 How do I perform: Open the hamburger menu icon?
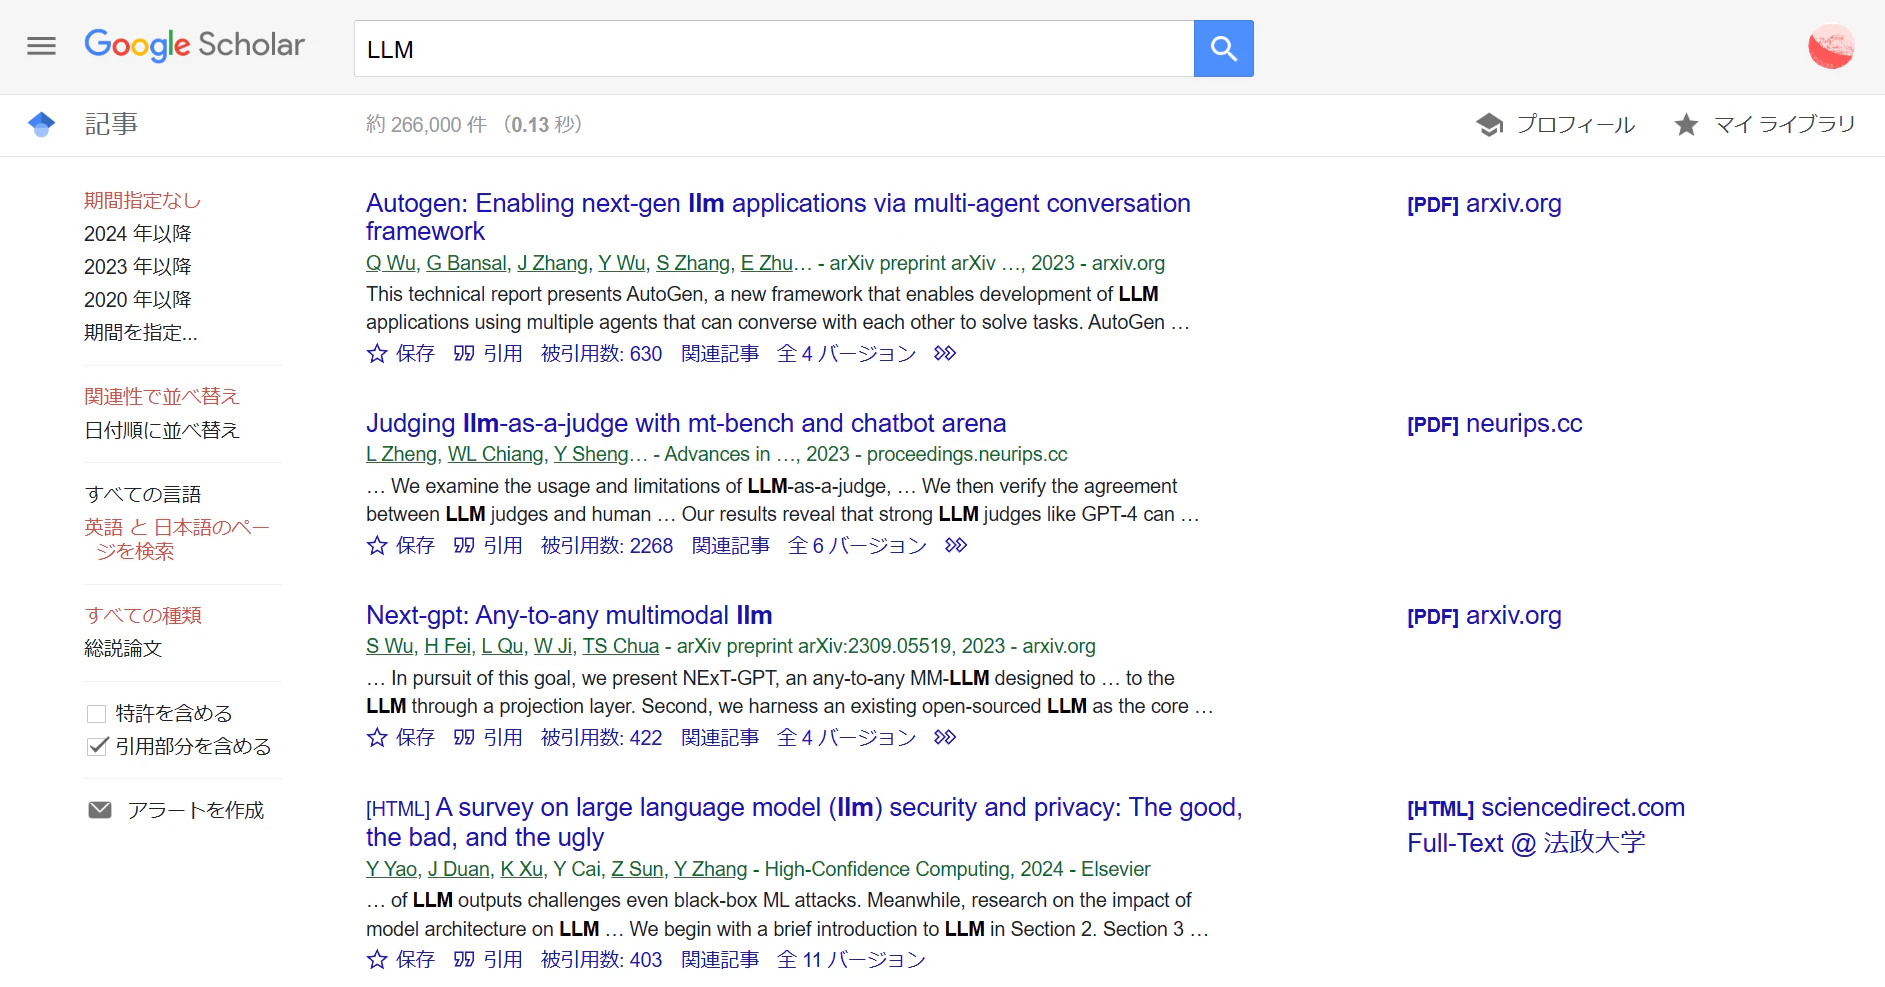pyautogui.click(x=41, y=46)
